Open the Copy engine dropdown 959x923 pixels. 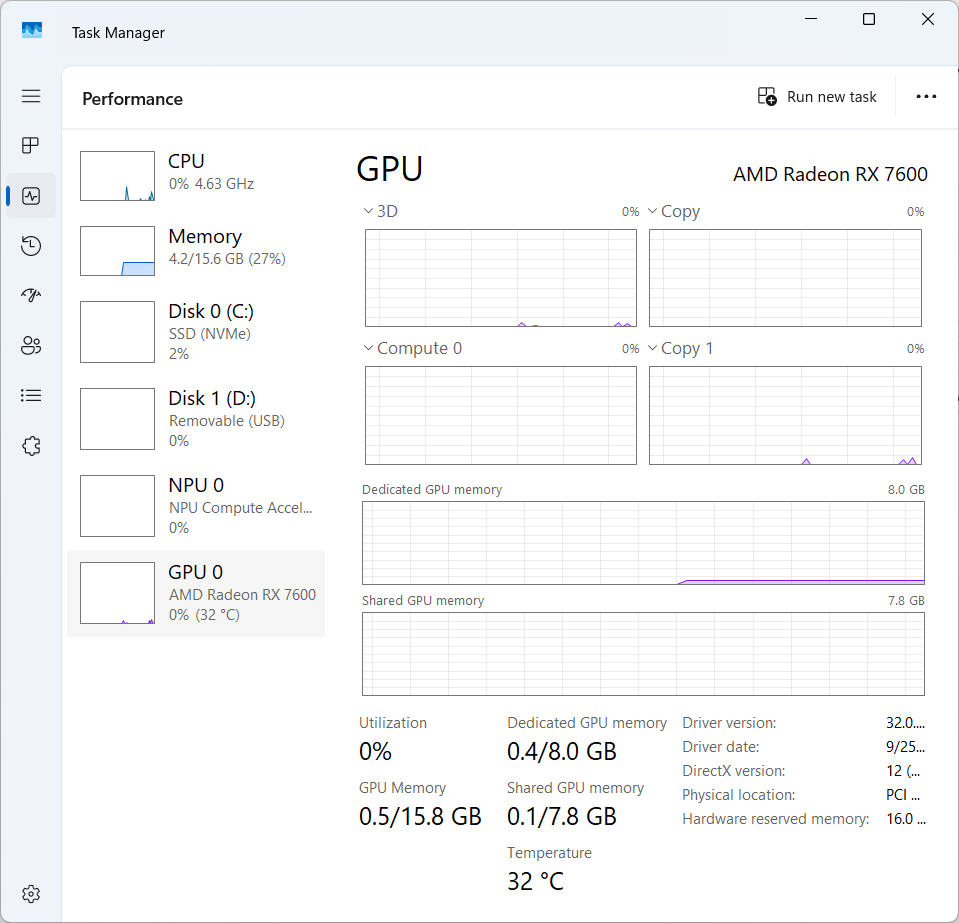tap(674, 212)
